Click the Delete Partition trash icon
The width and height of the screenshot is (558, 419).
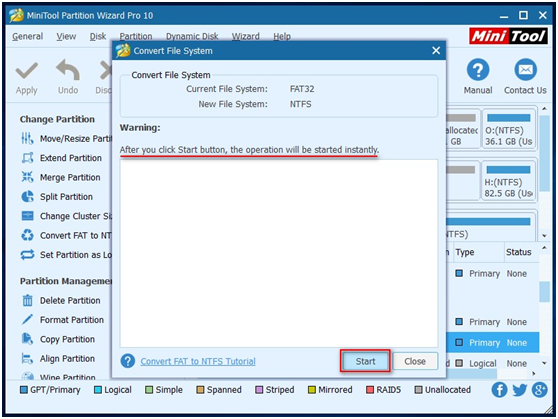[27, 300]
